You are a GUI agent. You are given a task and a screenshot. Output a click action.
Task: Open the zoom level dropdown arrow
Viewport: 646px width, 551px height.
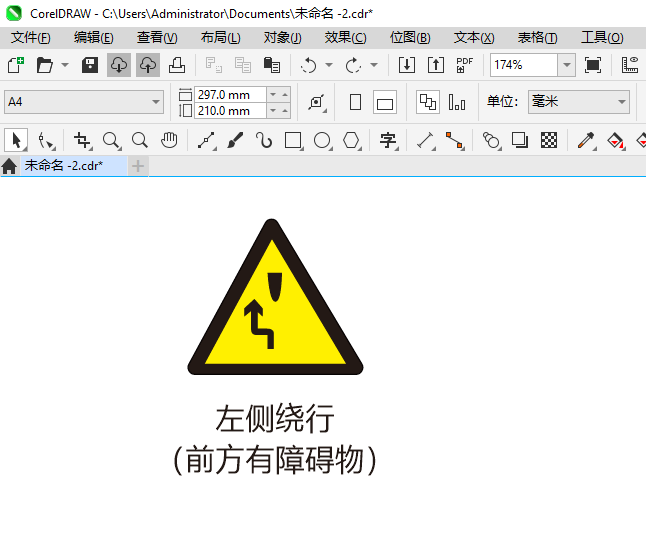point(567,65)
